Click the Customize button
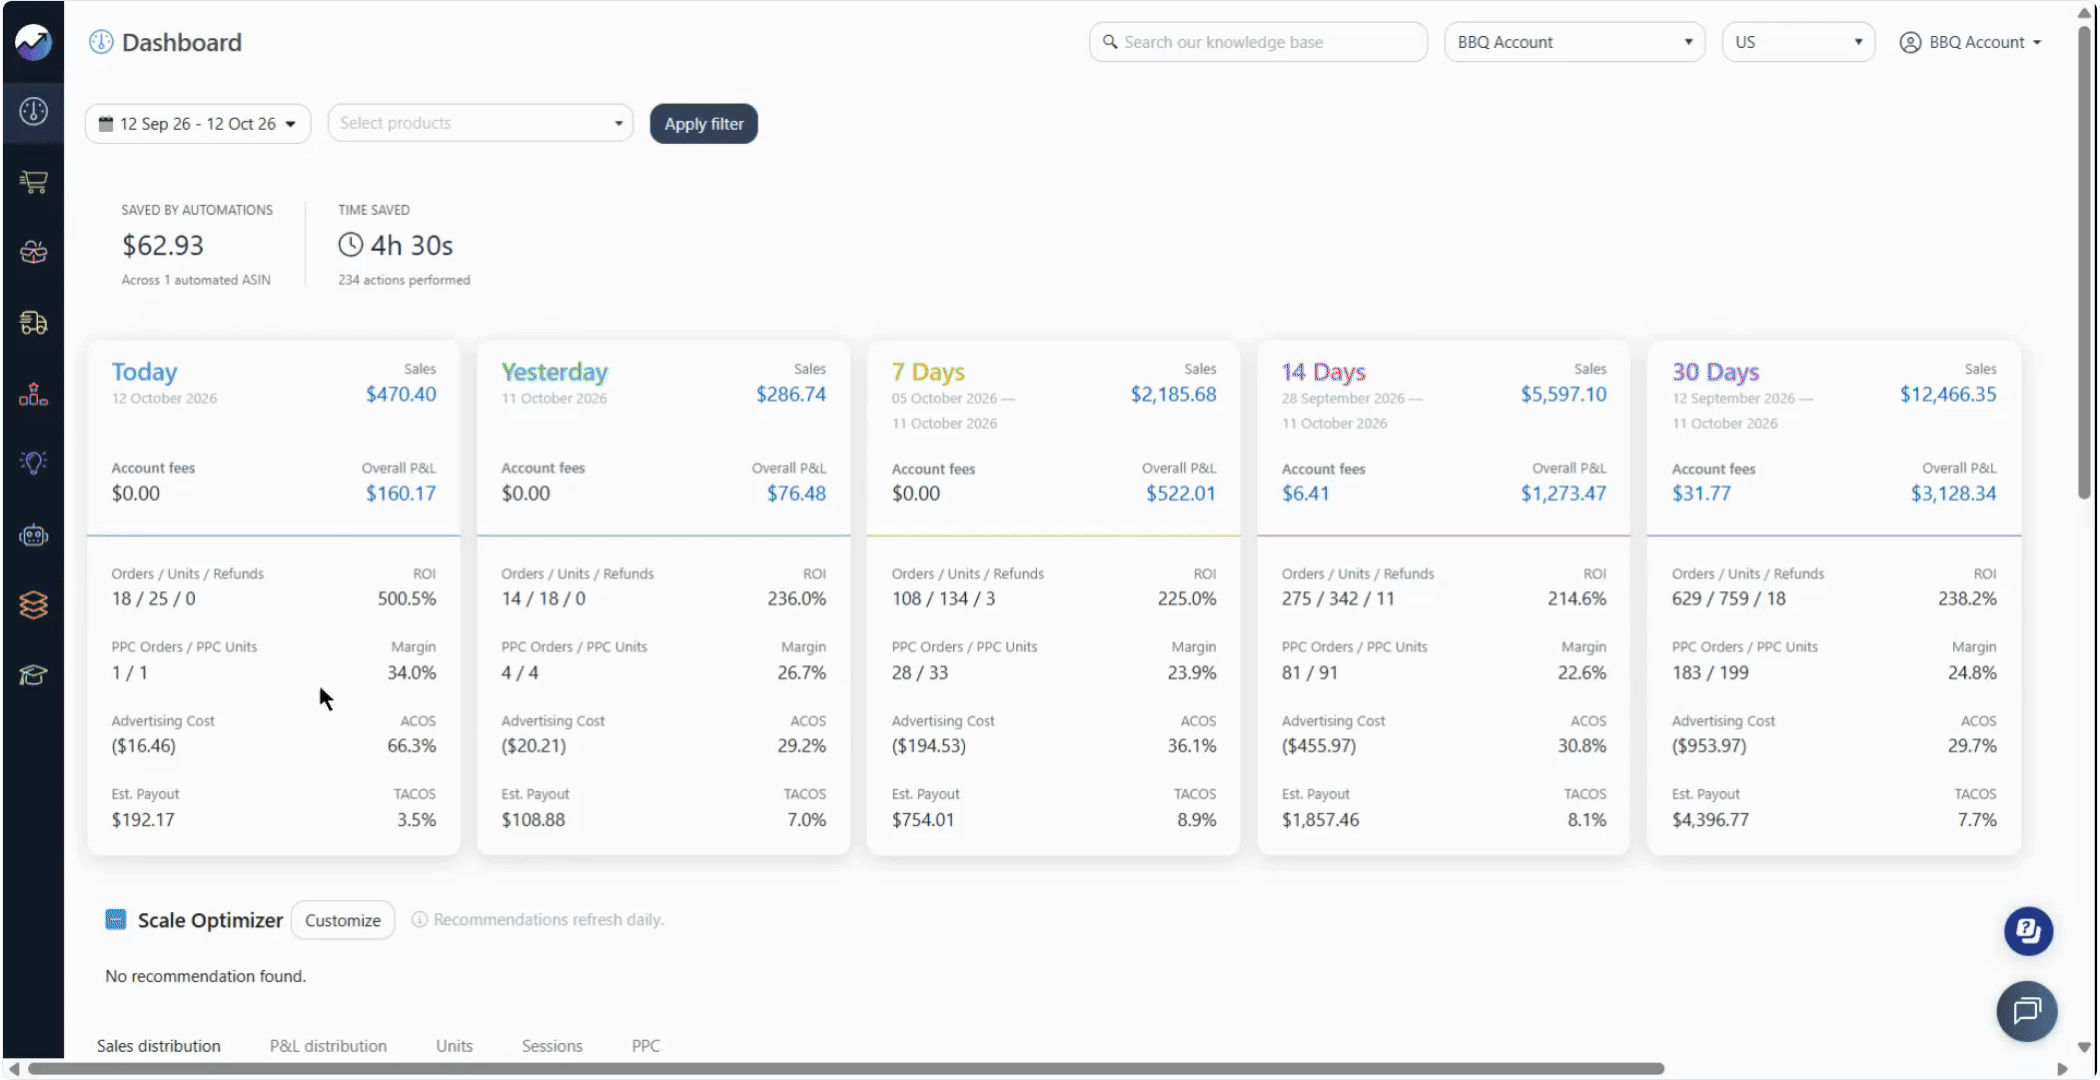 (343, 920)
